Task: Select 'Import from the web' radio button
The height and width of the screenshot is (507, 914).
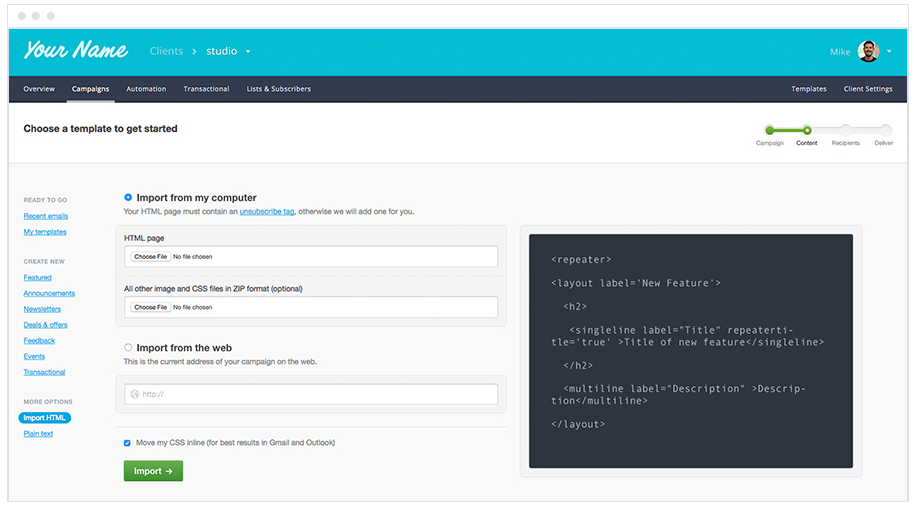Action: pyautogui.click(x=128, y=347)
